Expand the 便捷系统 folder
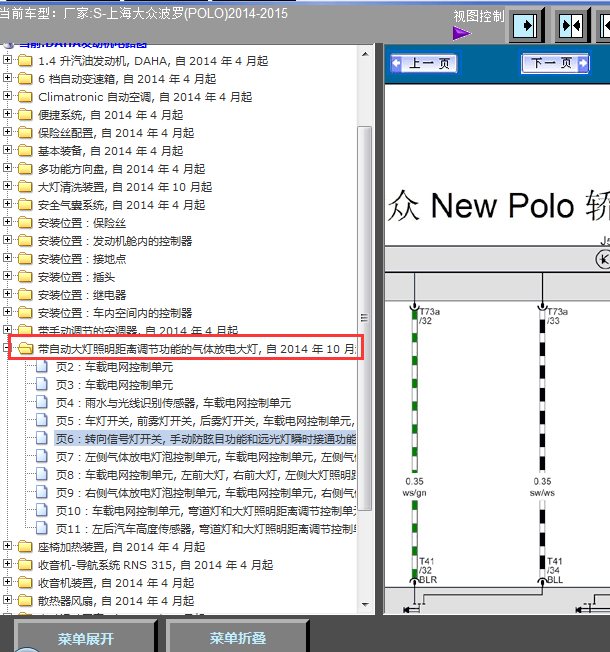The height and width of the screenshot is (652, 610). click(x=7, y=114)
